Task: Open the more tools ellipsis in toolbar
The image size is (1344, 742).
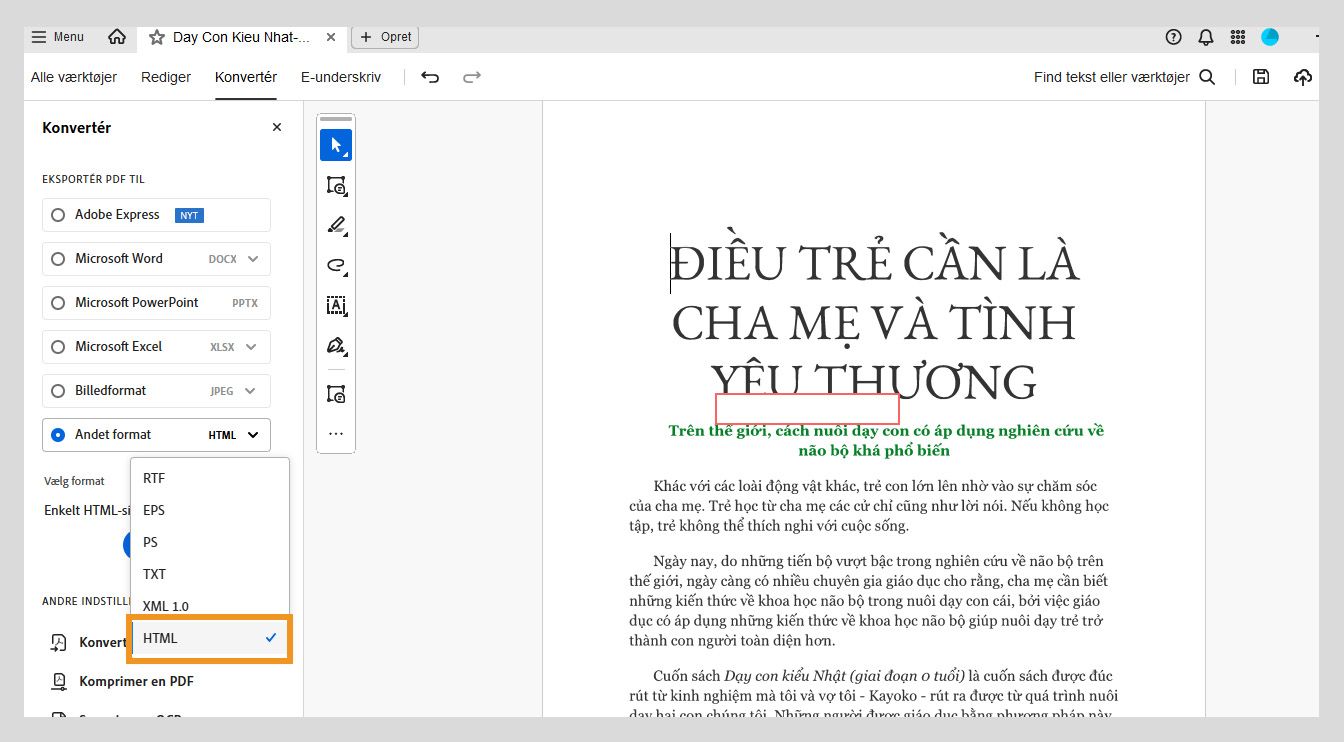Action: (x=336, y=432)
